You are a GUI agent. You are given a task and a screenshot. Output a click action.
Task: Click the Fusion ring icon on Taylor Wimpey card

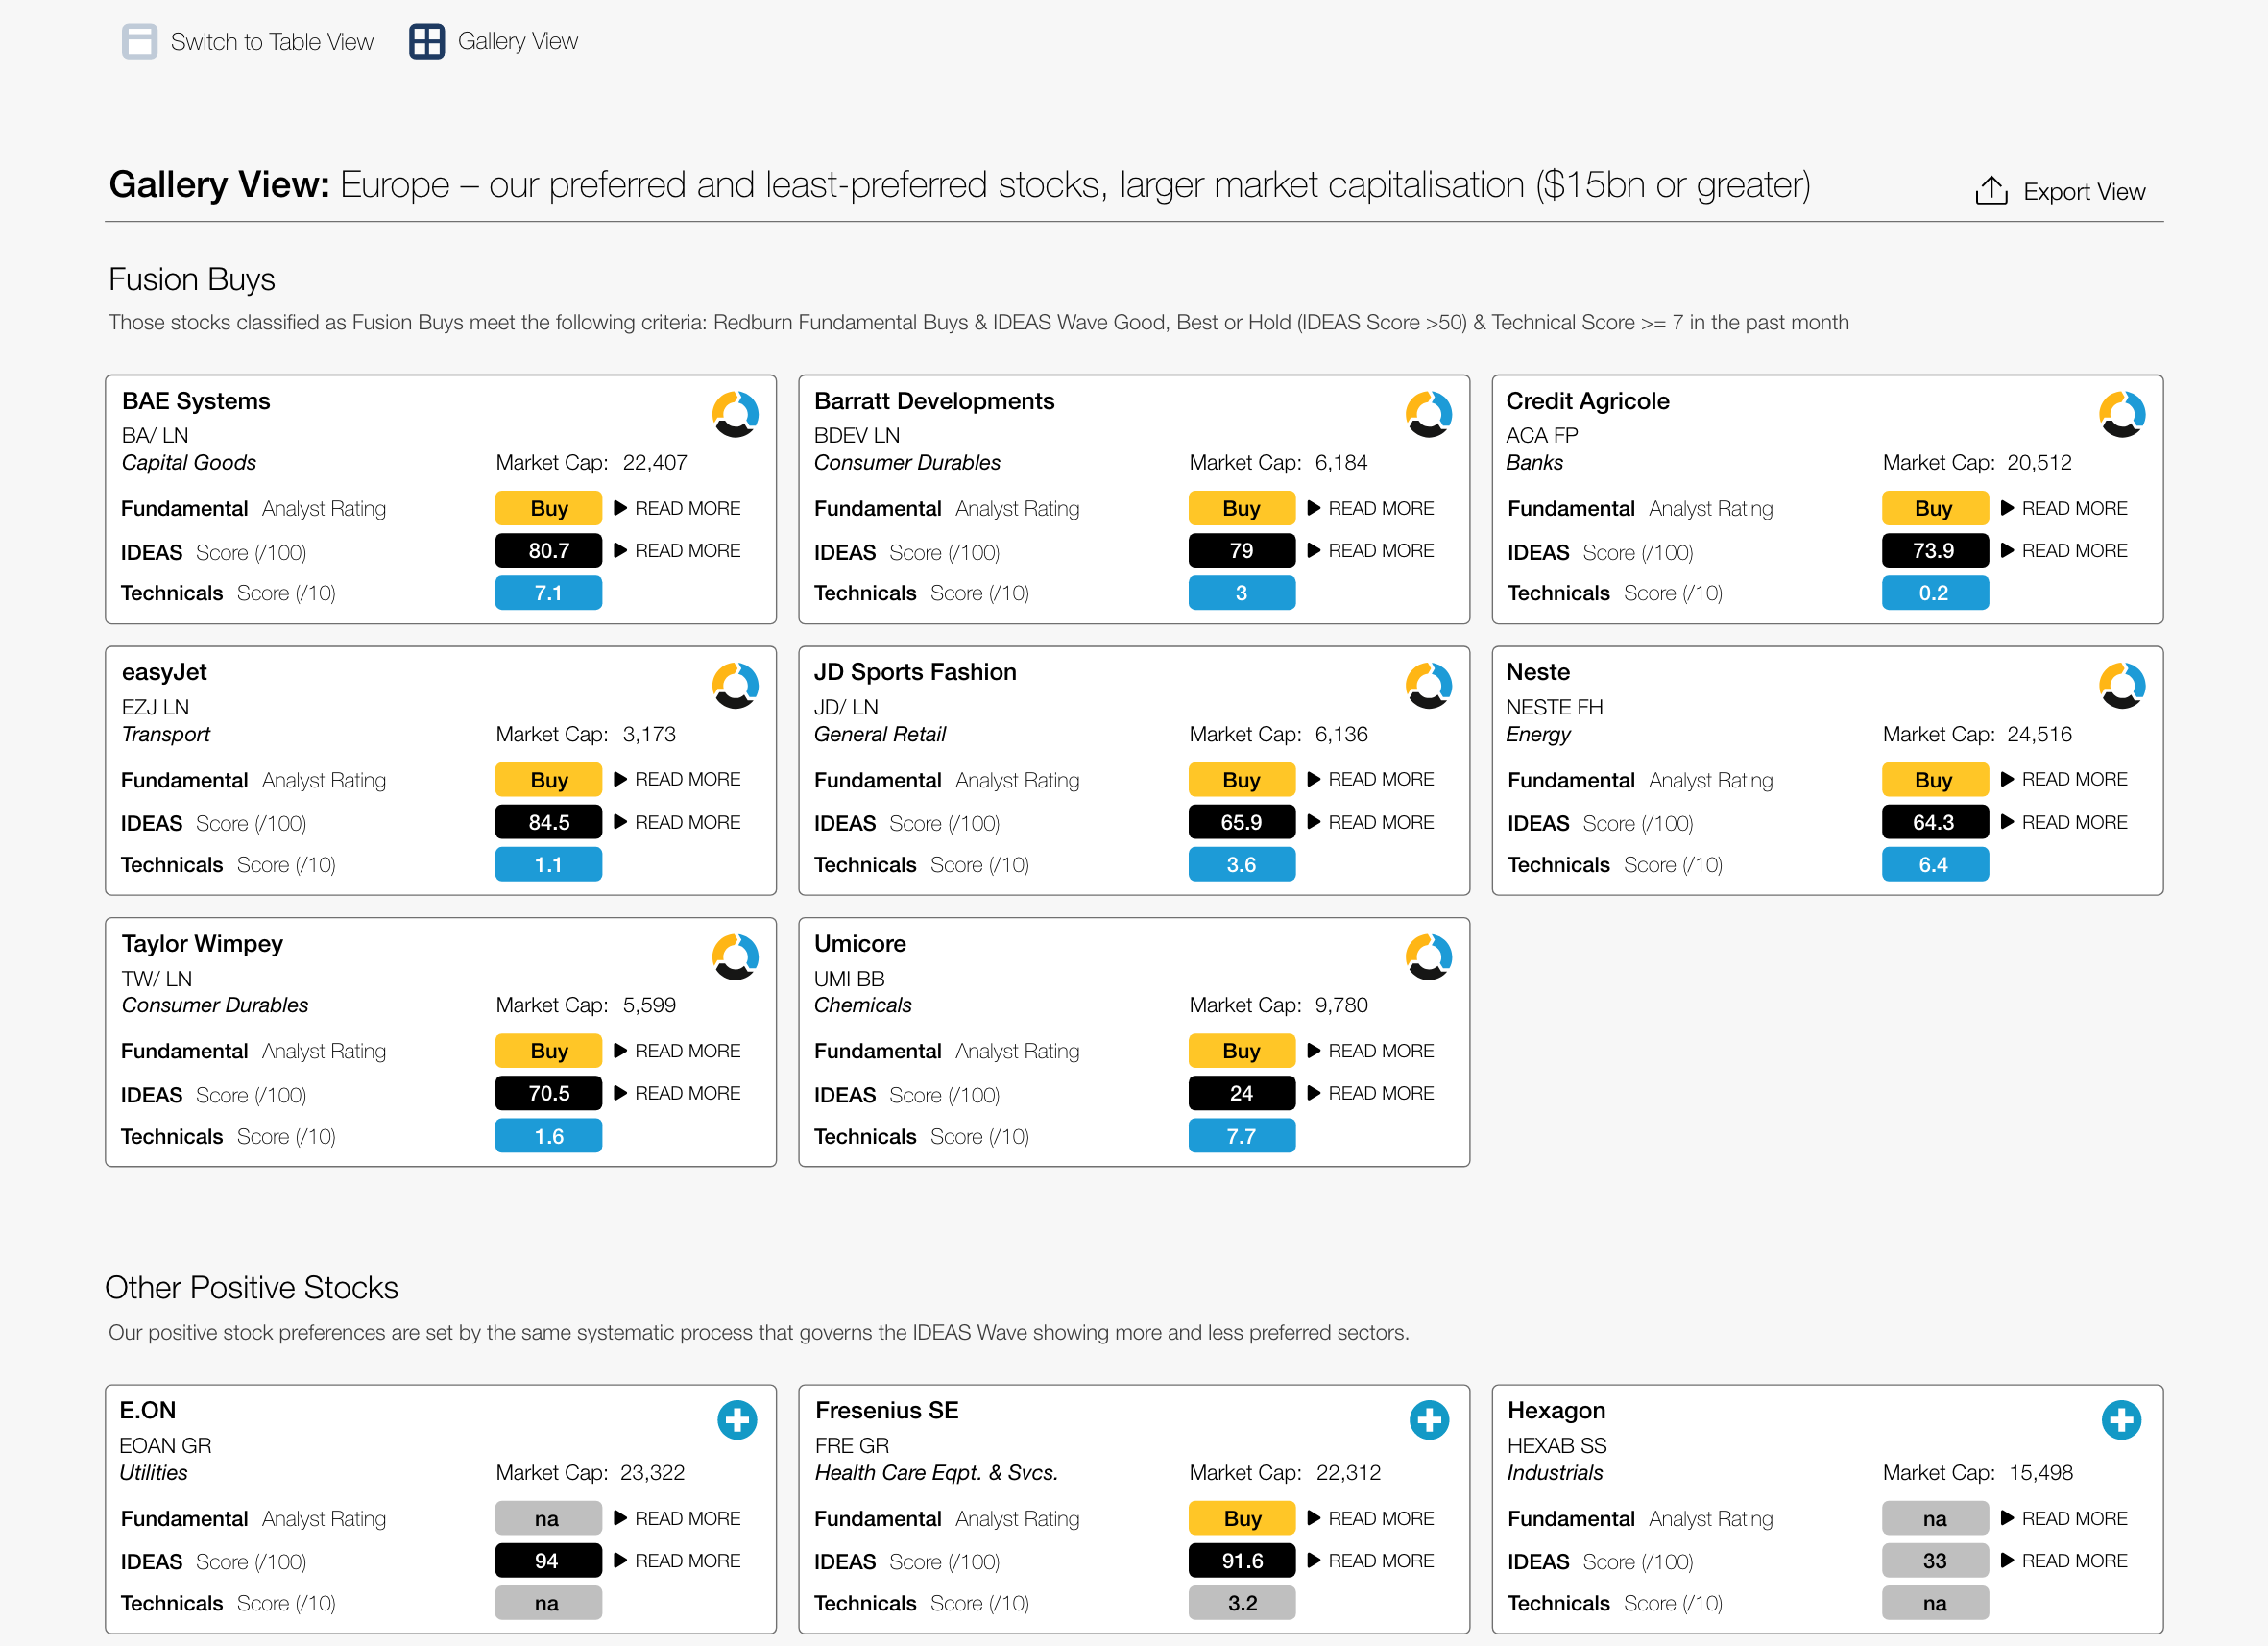tap(735, 958)
